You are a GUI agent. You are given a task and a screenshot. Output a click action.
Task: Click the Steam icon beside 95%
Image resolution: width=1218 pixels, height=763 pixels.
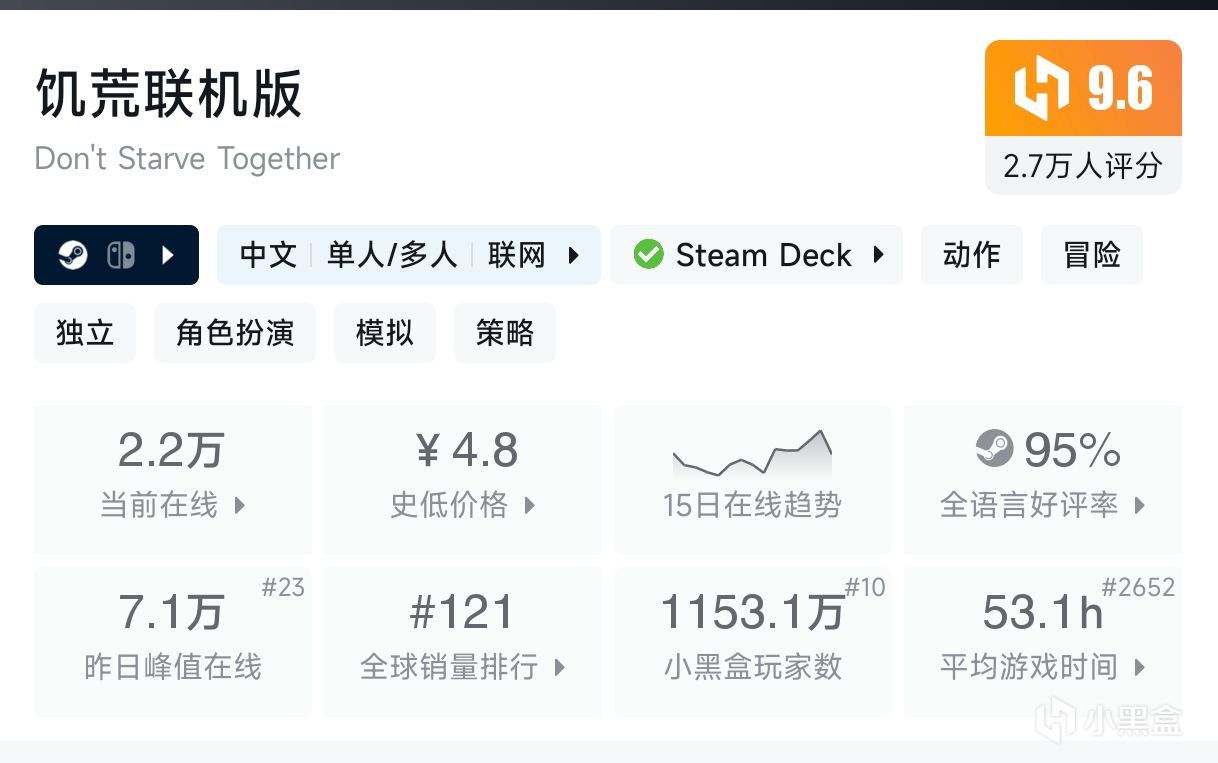click(x=994, y=450)
